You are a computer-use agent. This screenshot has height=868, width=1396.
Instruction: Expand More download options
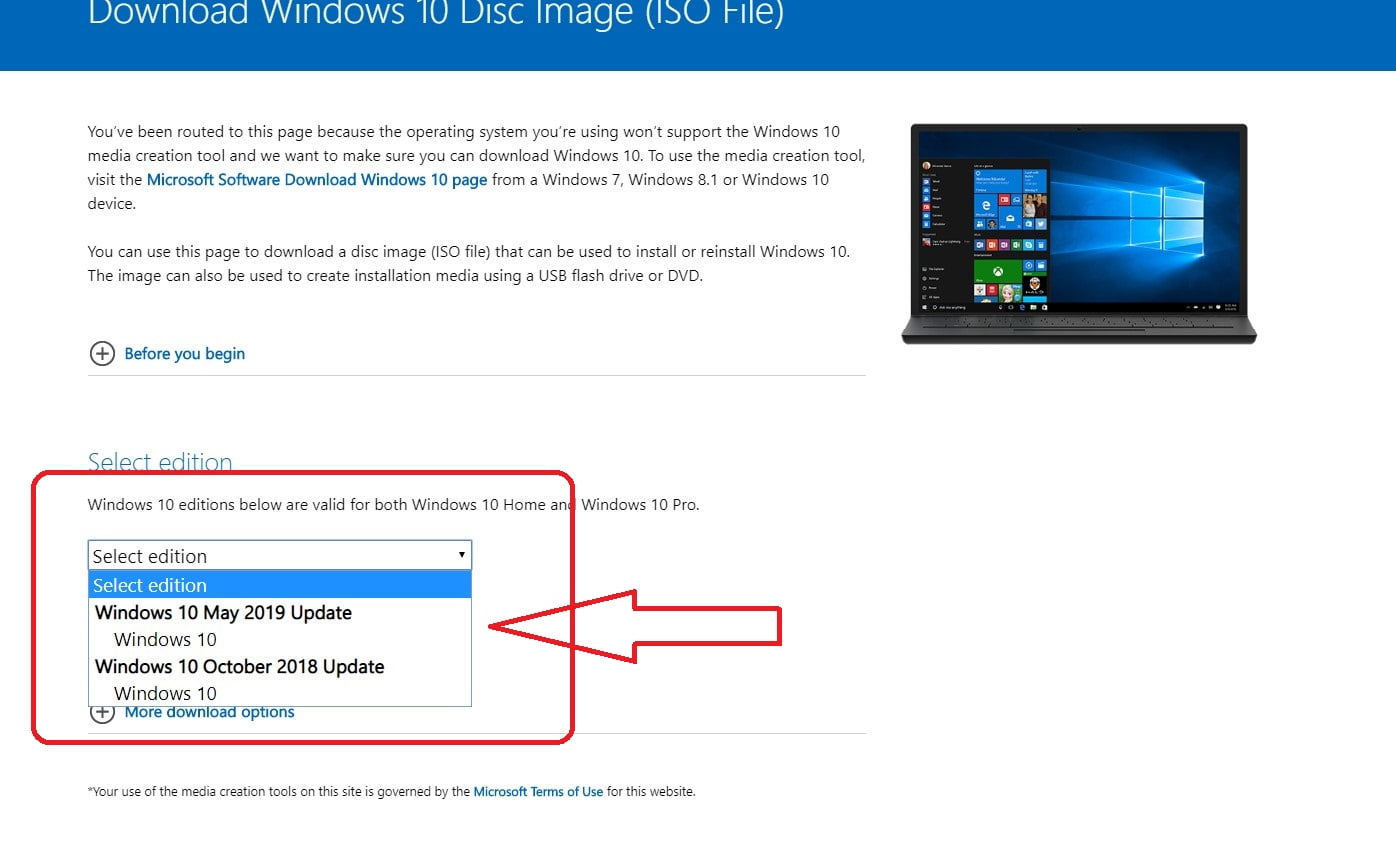(210, 713)
